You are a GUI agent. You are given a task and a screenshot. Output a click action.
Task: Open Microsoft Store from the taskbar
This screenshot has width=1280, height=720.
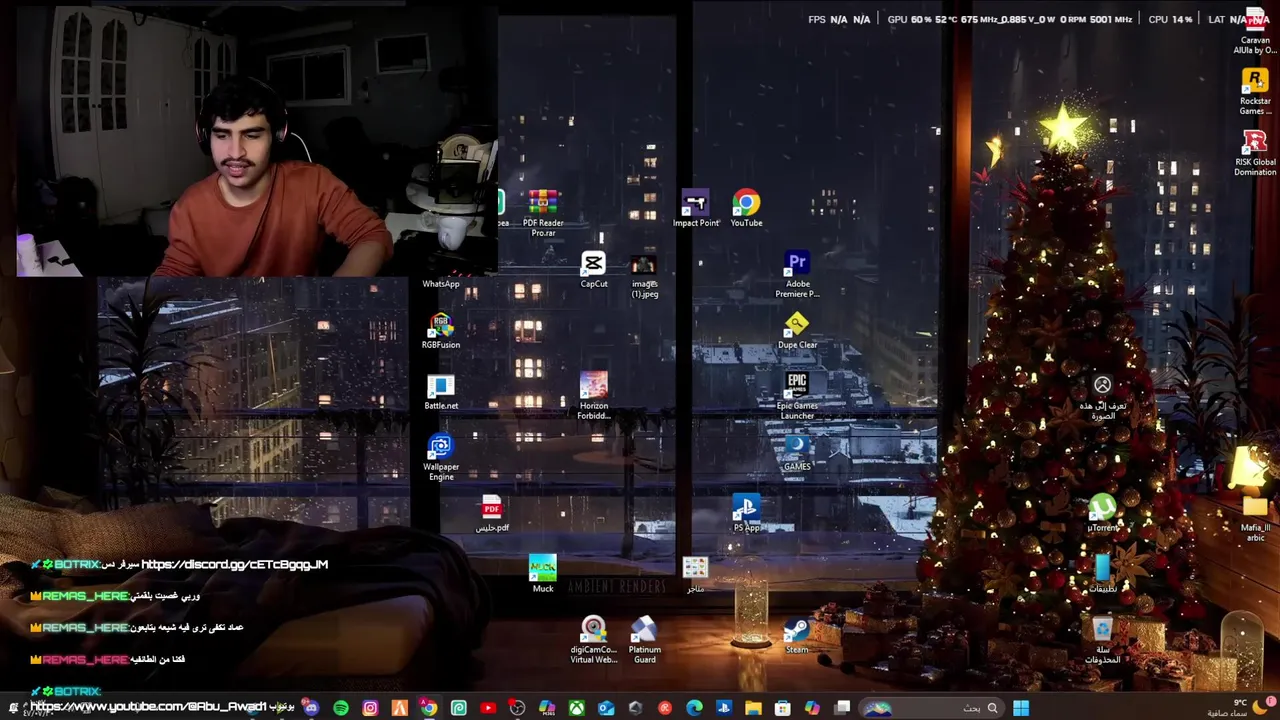[783, 708]
